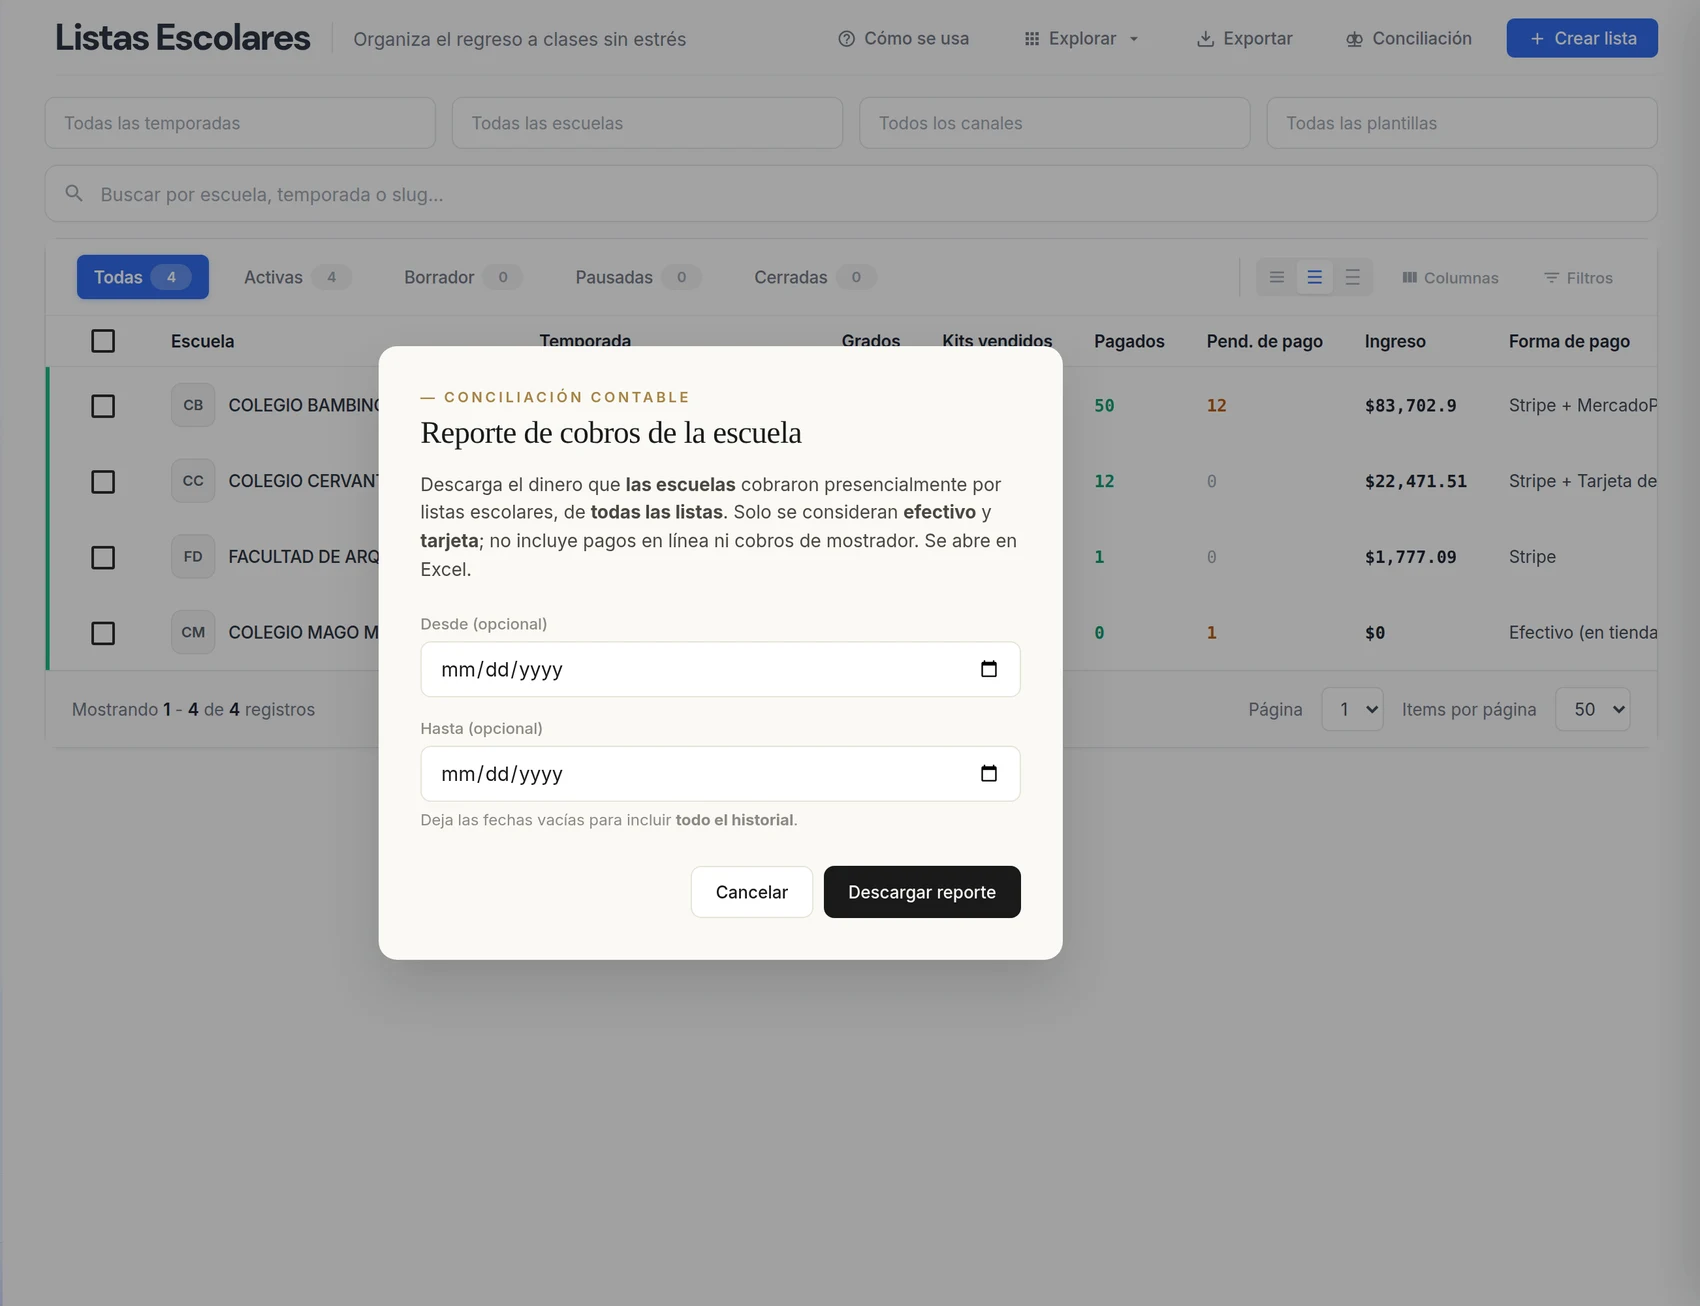Click the Exportar button
This screenshot has width=1700, height=1306.
(1245, 38)
